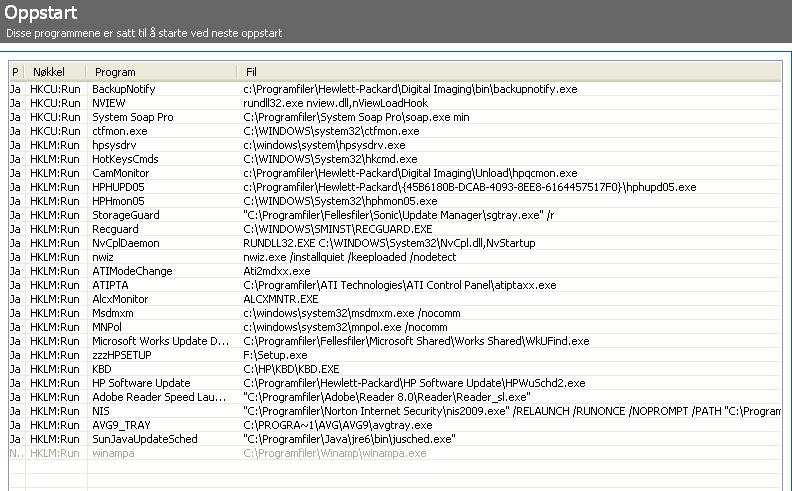Click the HPWuSchd2.exe file path
Viewport: 792px width, 491px height.
(414, 383)
